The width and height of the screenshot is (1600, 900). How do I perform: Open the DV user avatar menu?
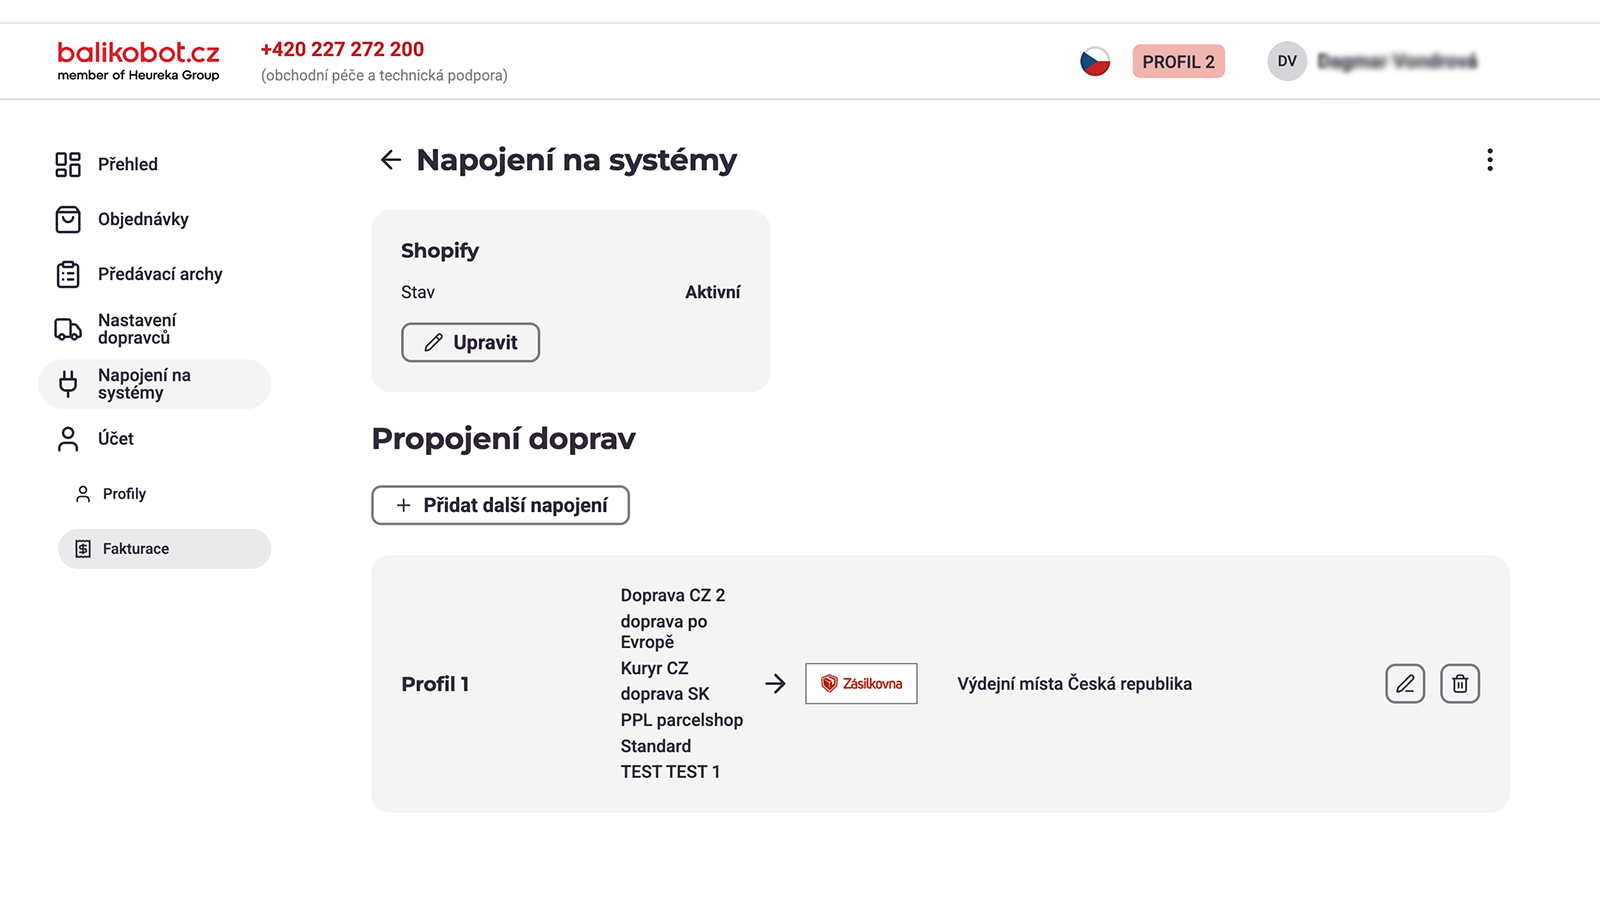pyautogui.click(x=1287, y=62)
